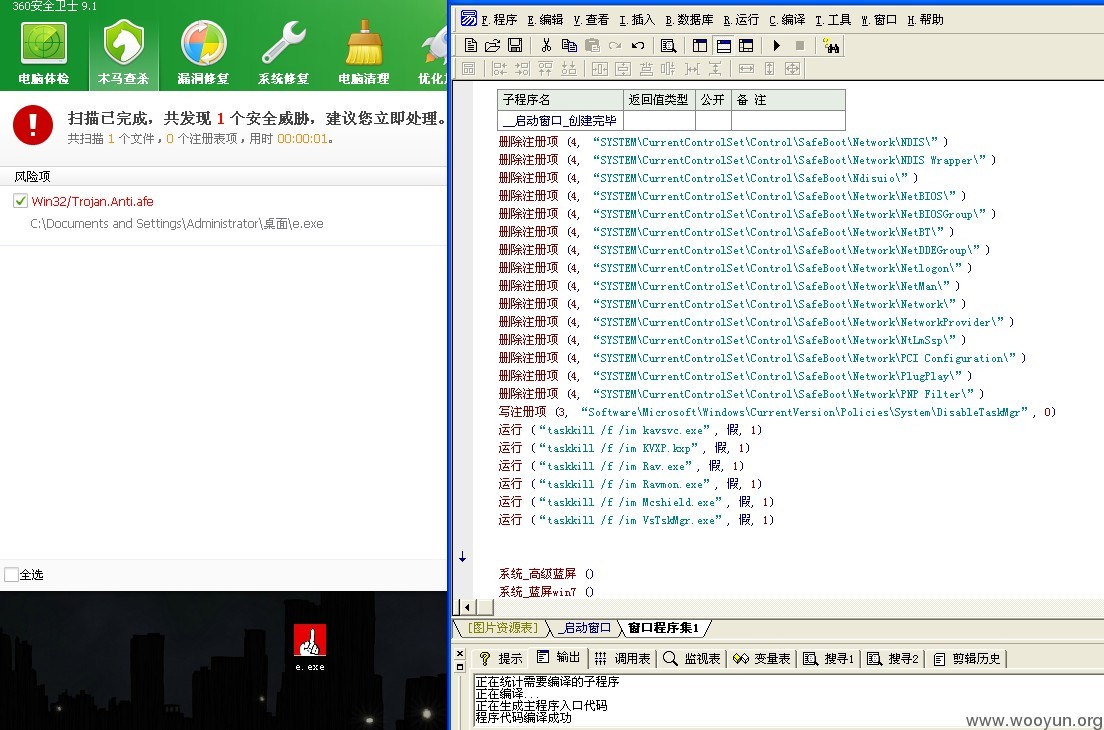Click the e.exe desktop icon
The height and width of the screenshot is (730, 1104).
310,648
